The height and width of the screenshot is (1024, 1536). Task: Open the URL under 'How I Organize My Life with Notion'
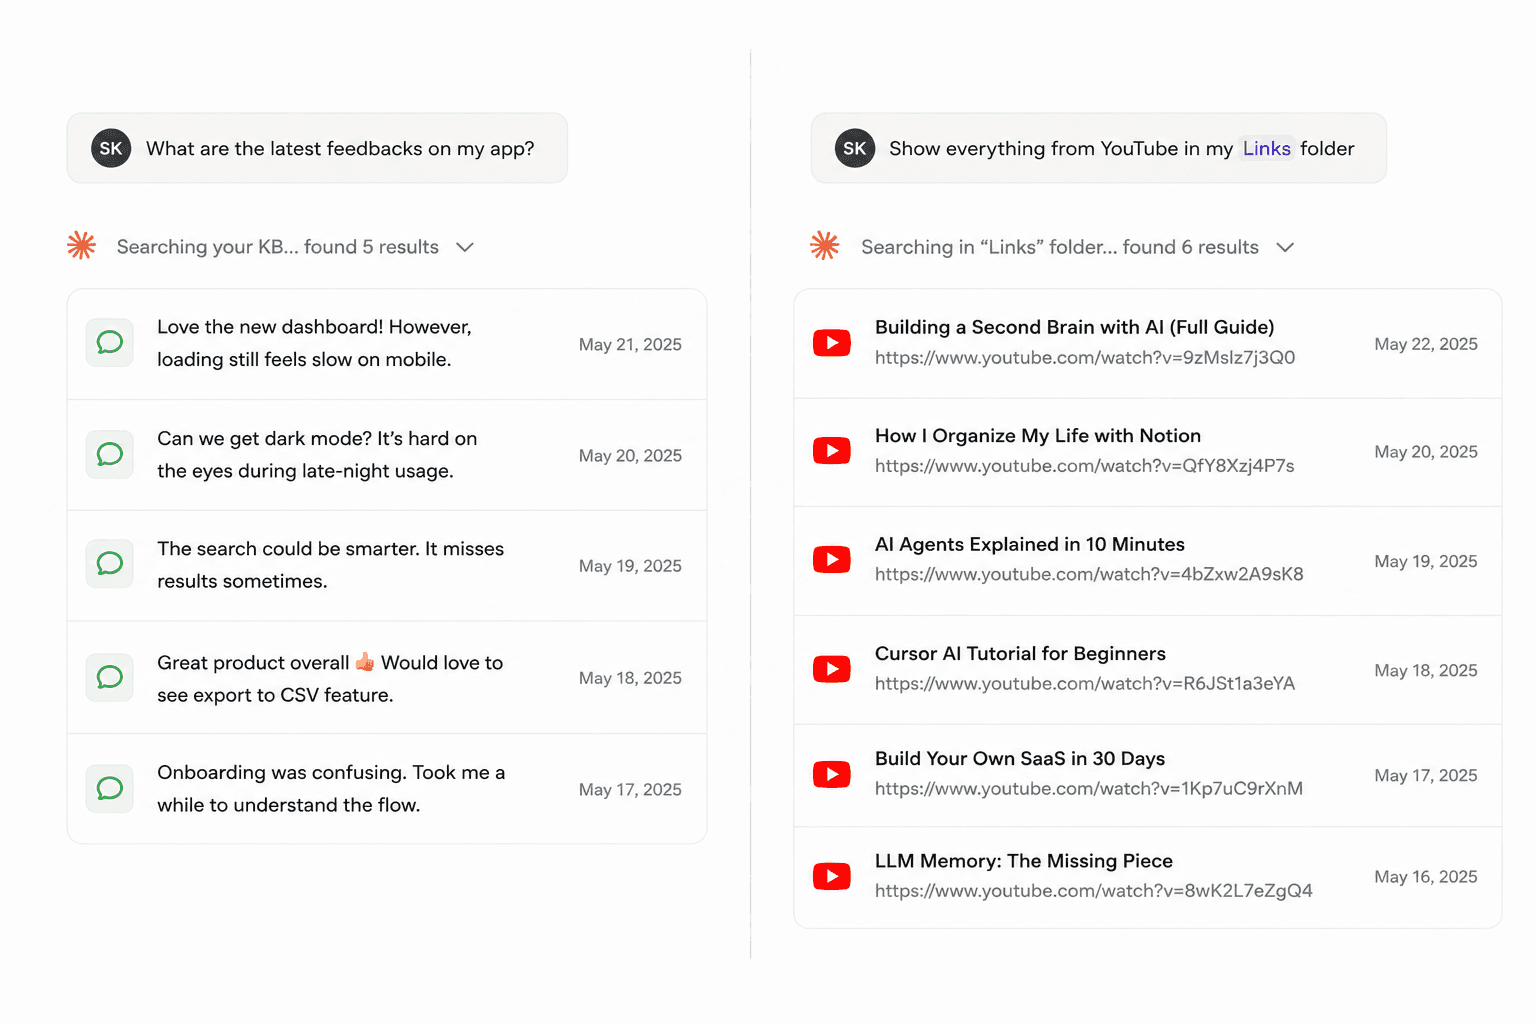[1085, 466]
